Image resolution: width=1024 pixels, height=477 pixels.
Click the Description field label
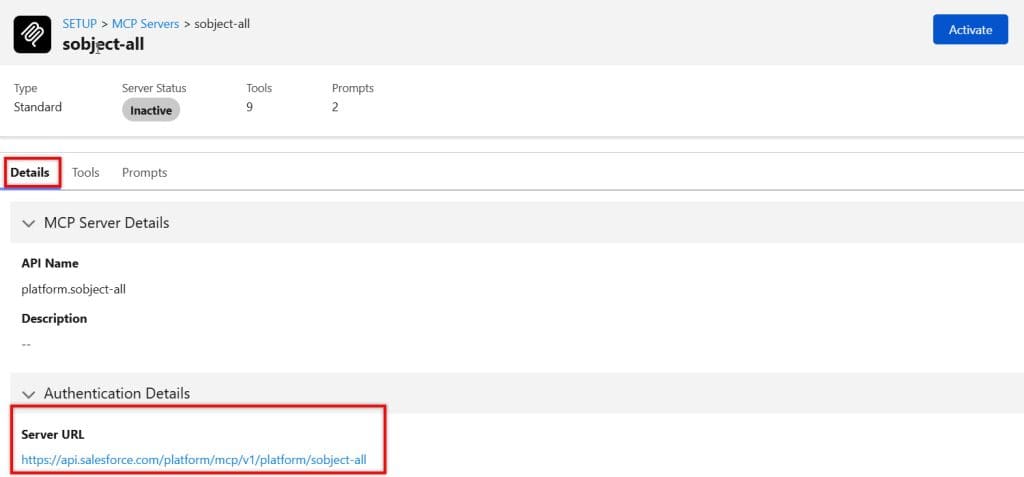(54, 319)
